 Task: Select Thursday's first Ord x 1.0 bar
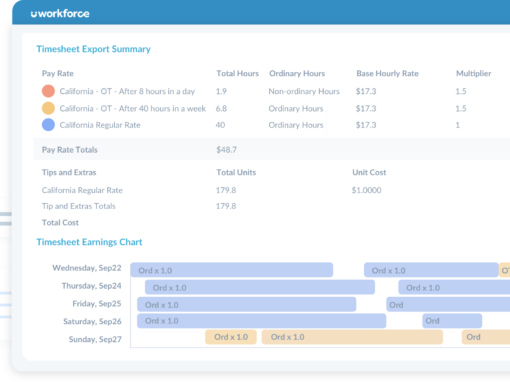(260, 287)
